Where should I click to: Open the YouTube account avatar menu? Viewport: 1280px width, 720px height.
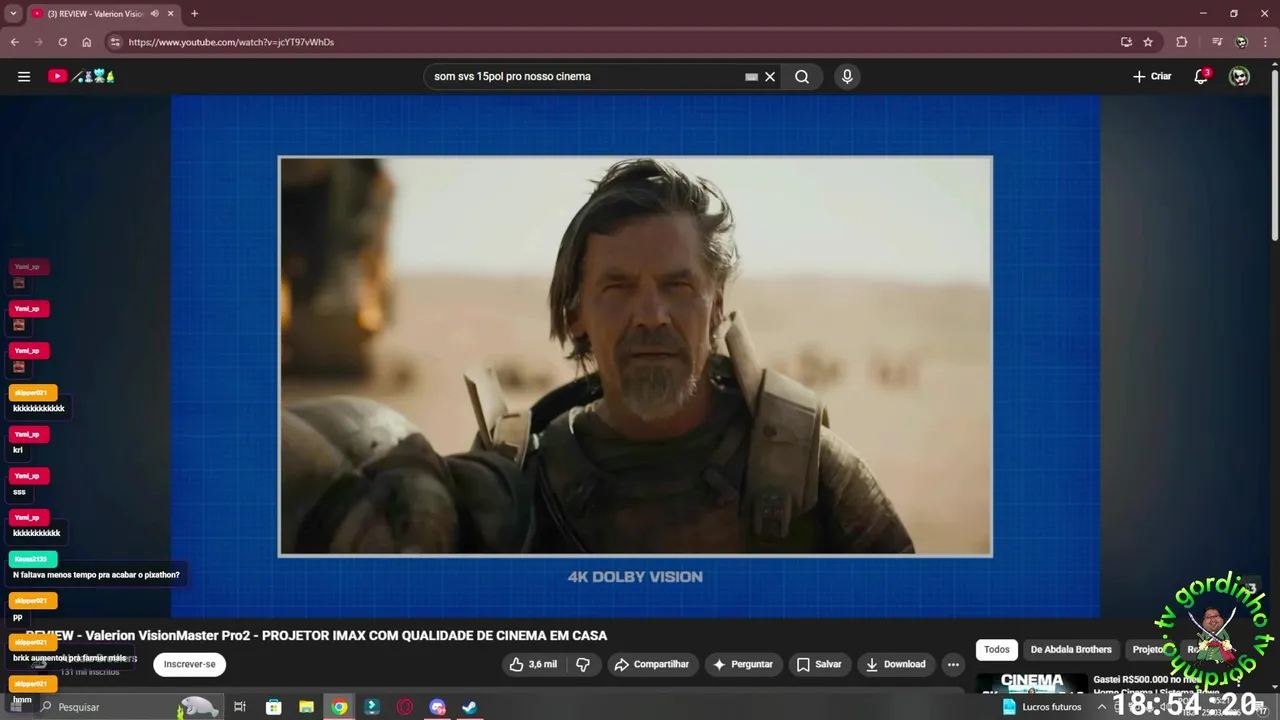tap(1239, 76)
